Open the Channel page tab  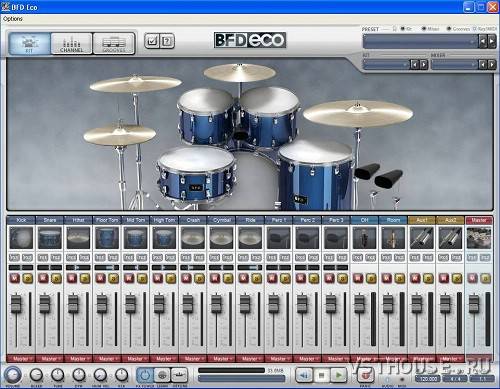point(71,43)
